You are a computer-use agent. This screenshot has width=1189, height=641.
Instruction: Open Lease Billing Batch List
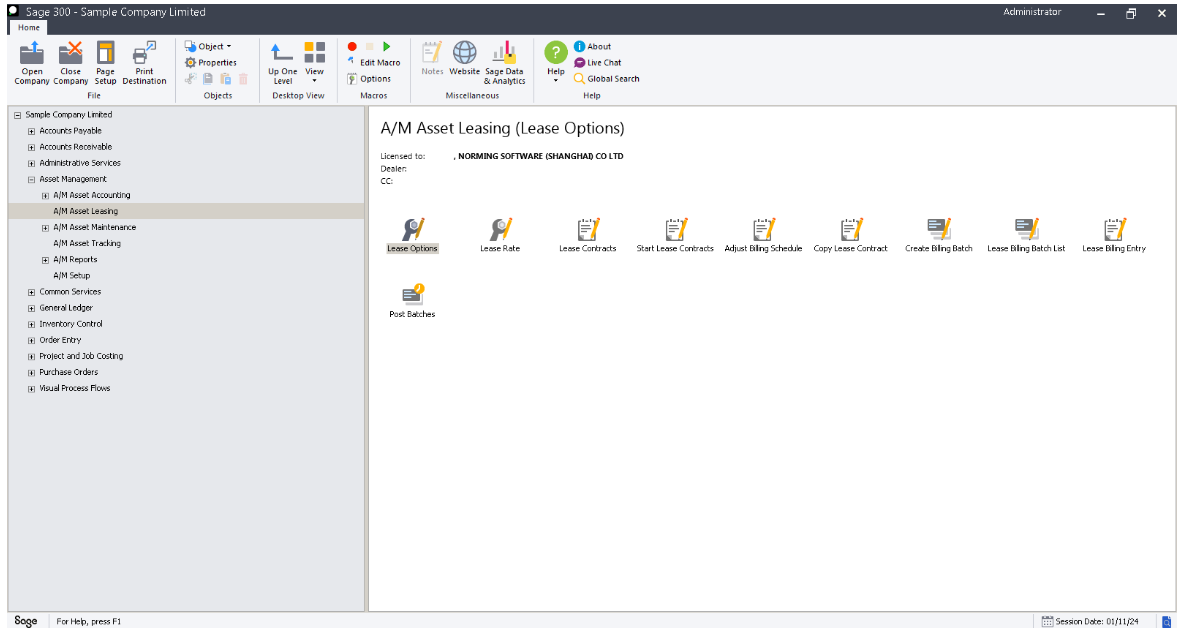[x=1026, y=234]
